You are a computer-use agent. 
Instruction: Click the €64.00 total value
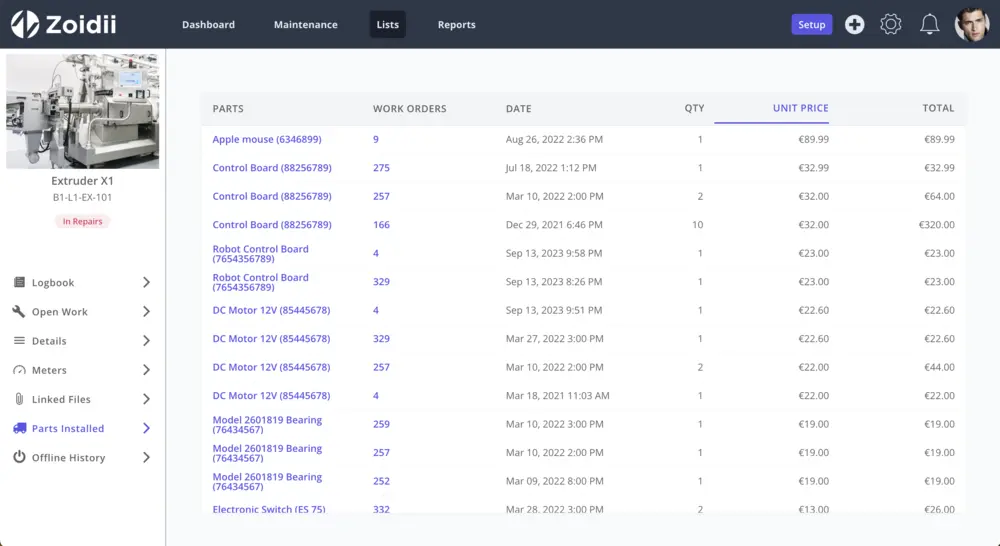coord(939,196)
